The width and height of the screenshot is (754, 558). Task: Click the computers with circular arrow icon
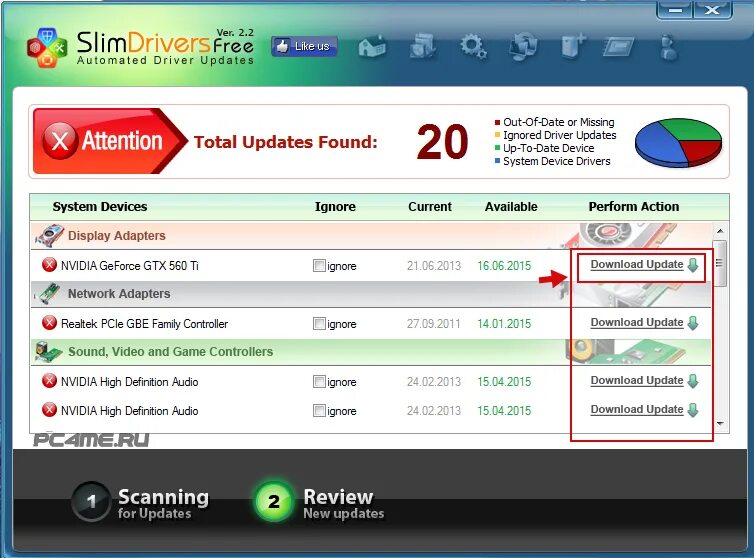523,47
